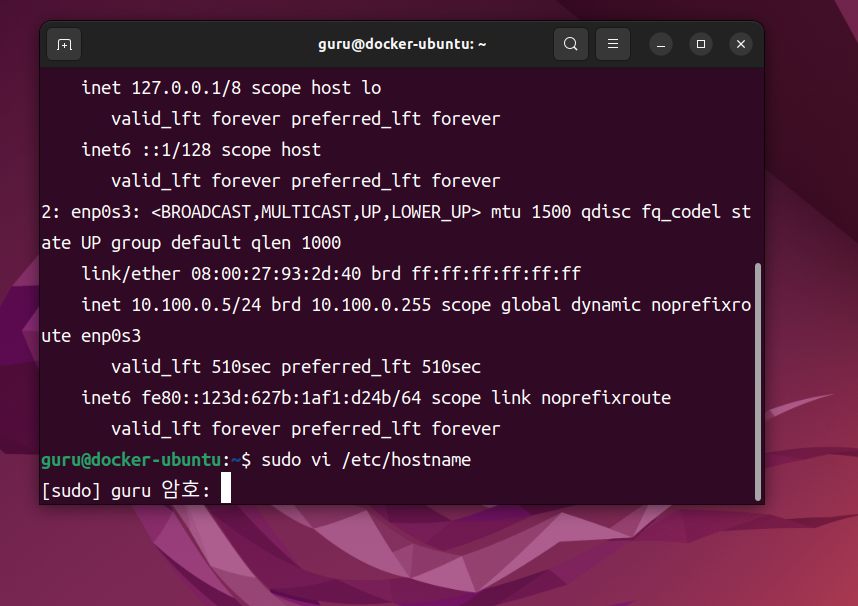858x606 pixels.
Task: Click the text '<BROADCAST,MULTICAST,UP,LOWER_UP>'
Action: click(316, 211)
